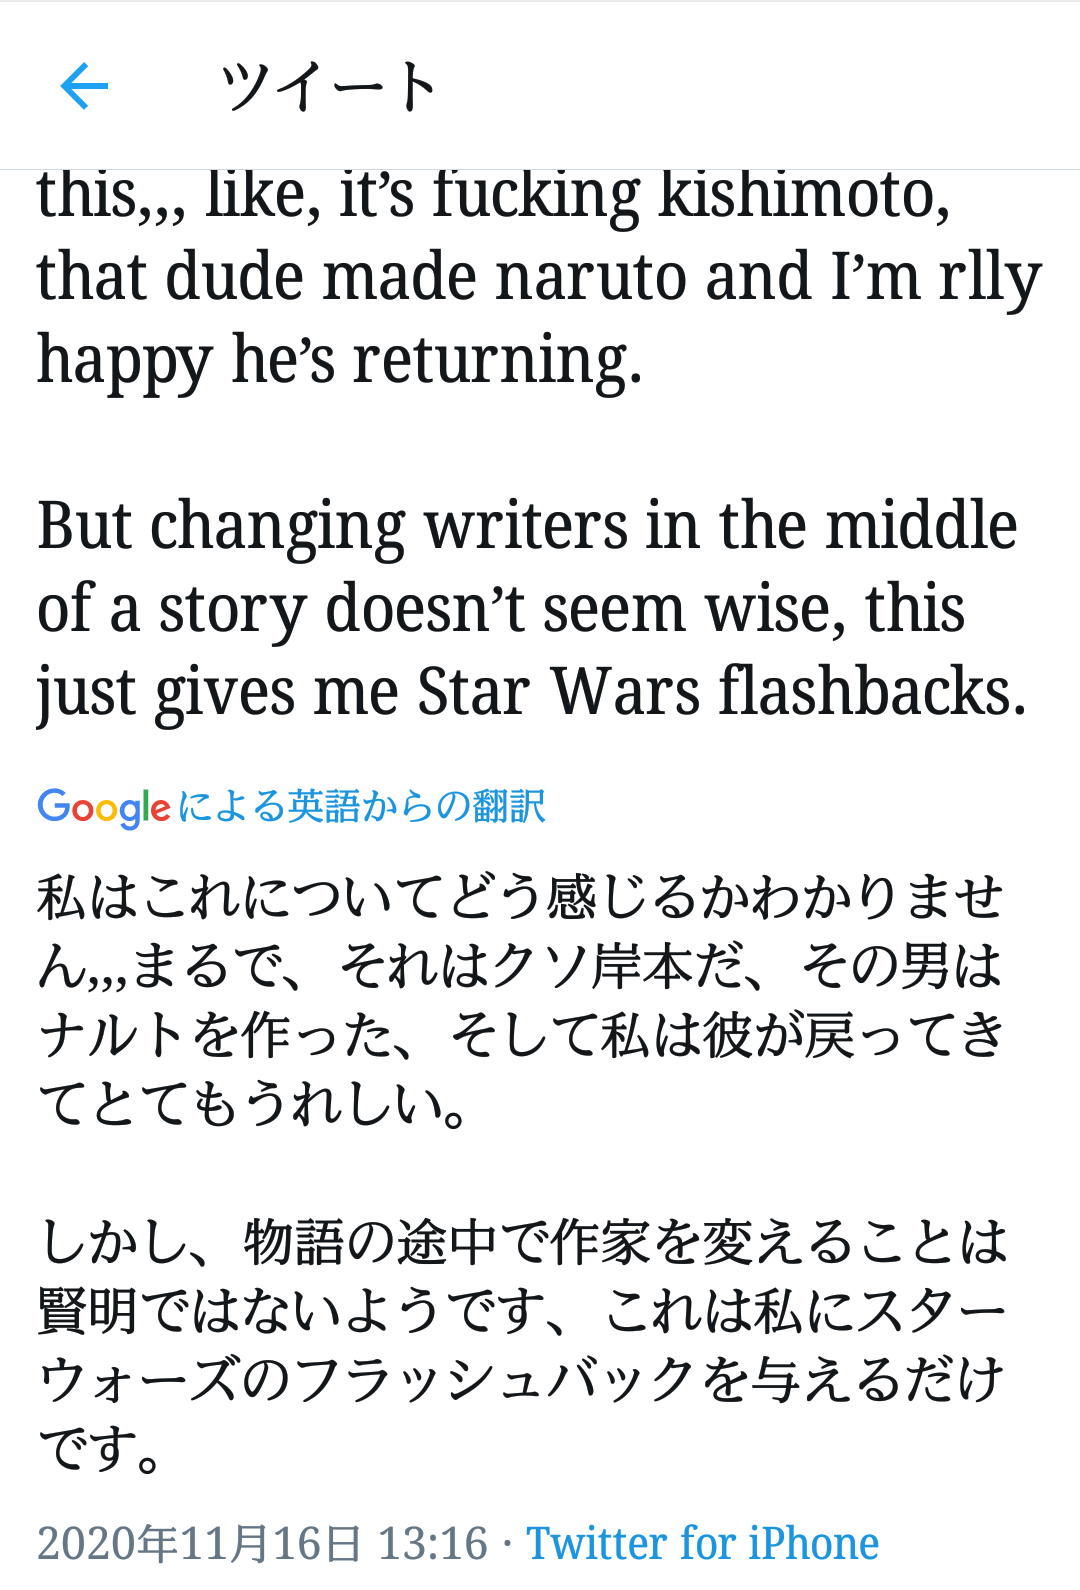
Task: Open the による英語からの翻訳 translation link
Action: (x=362, y=806)
